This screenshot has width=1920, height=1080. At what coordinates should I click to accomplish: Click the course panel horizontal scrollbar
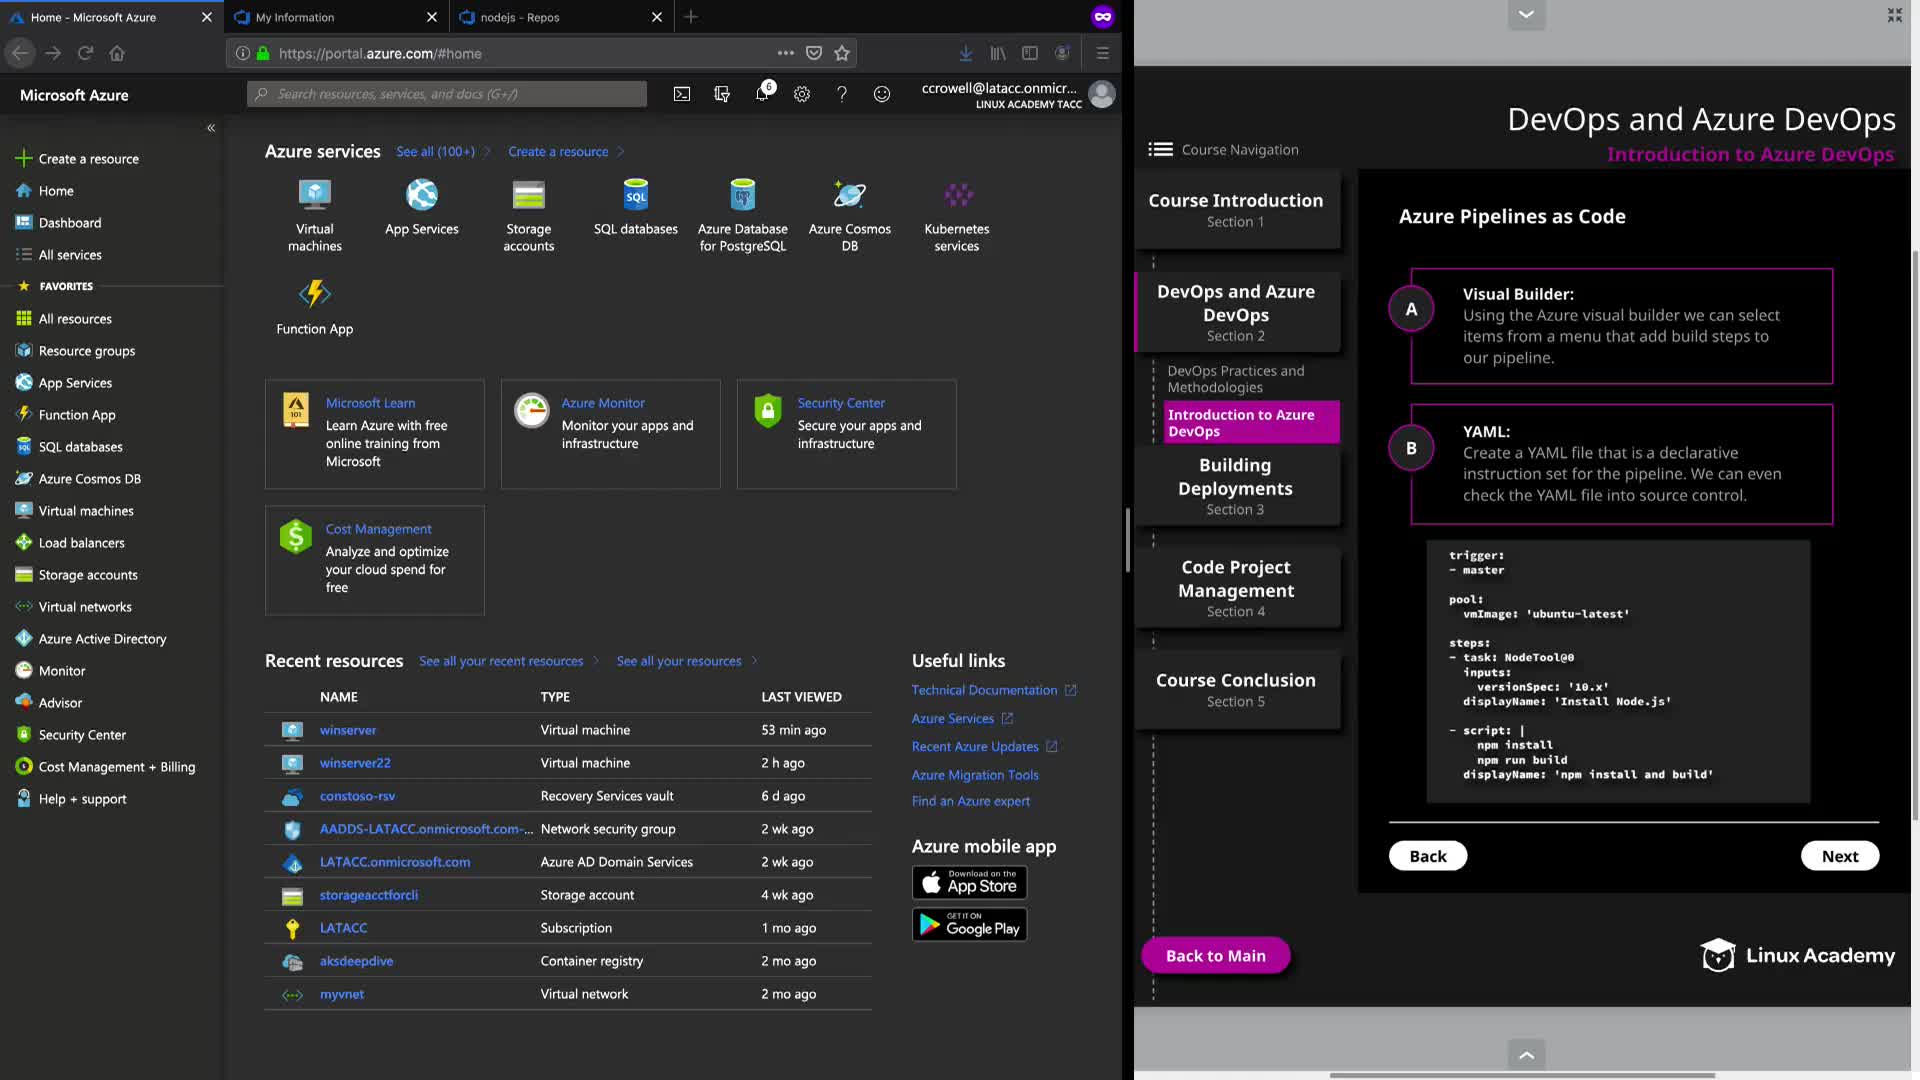(x=1522, y=1076)
